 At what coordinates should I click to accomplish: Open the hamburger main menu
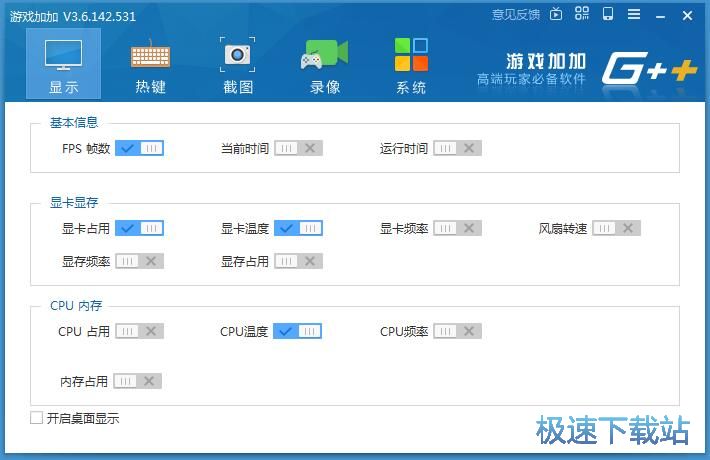[x=634, y=14]
